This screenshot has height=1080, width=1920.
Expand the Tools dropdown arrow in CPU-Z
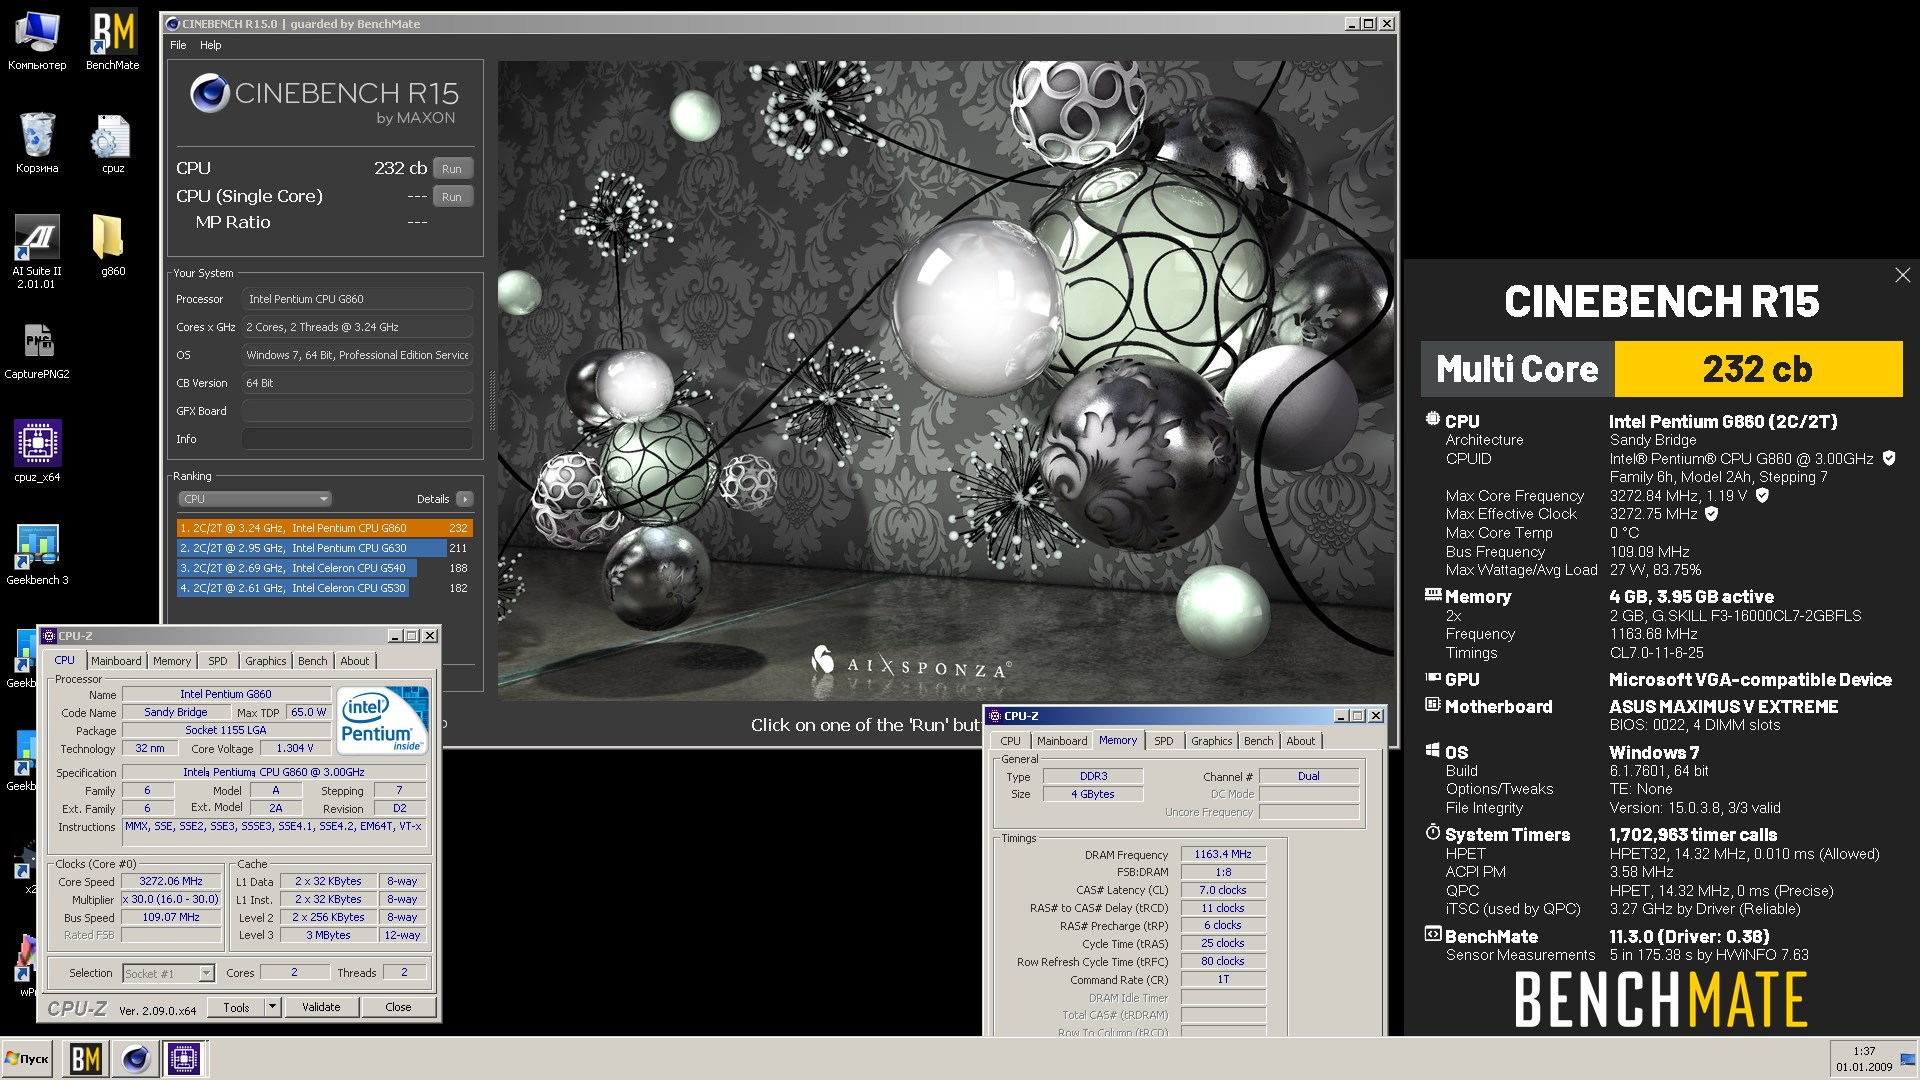click(272, 1007)
